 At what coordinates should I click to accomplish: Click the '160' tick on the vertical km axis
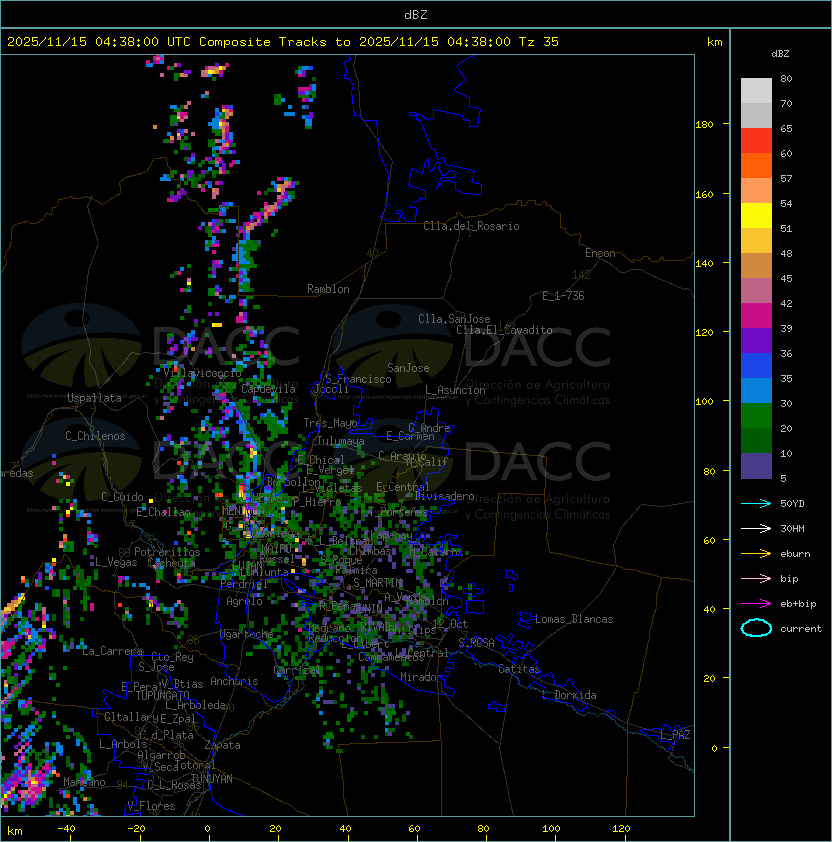click(704, 194)
